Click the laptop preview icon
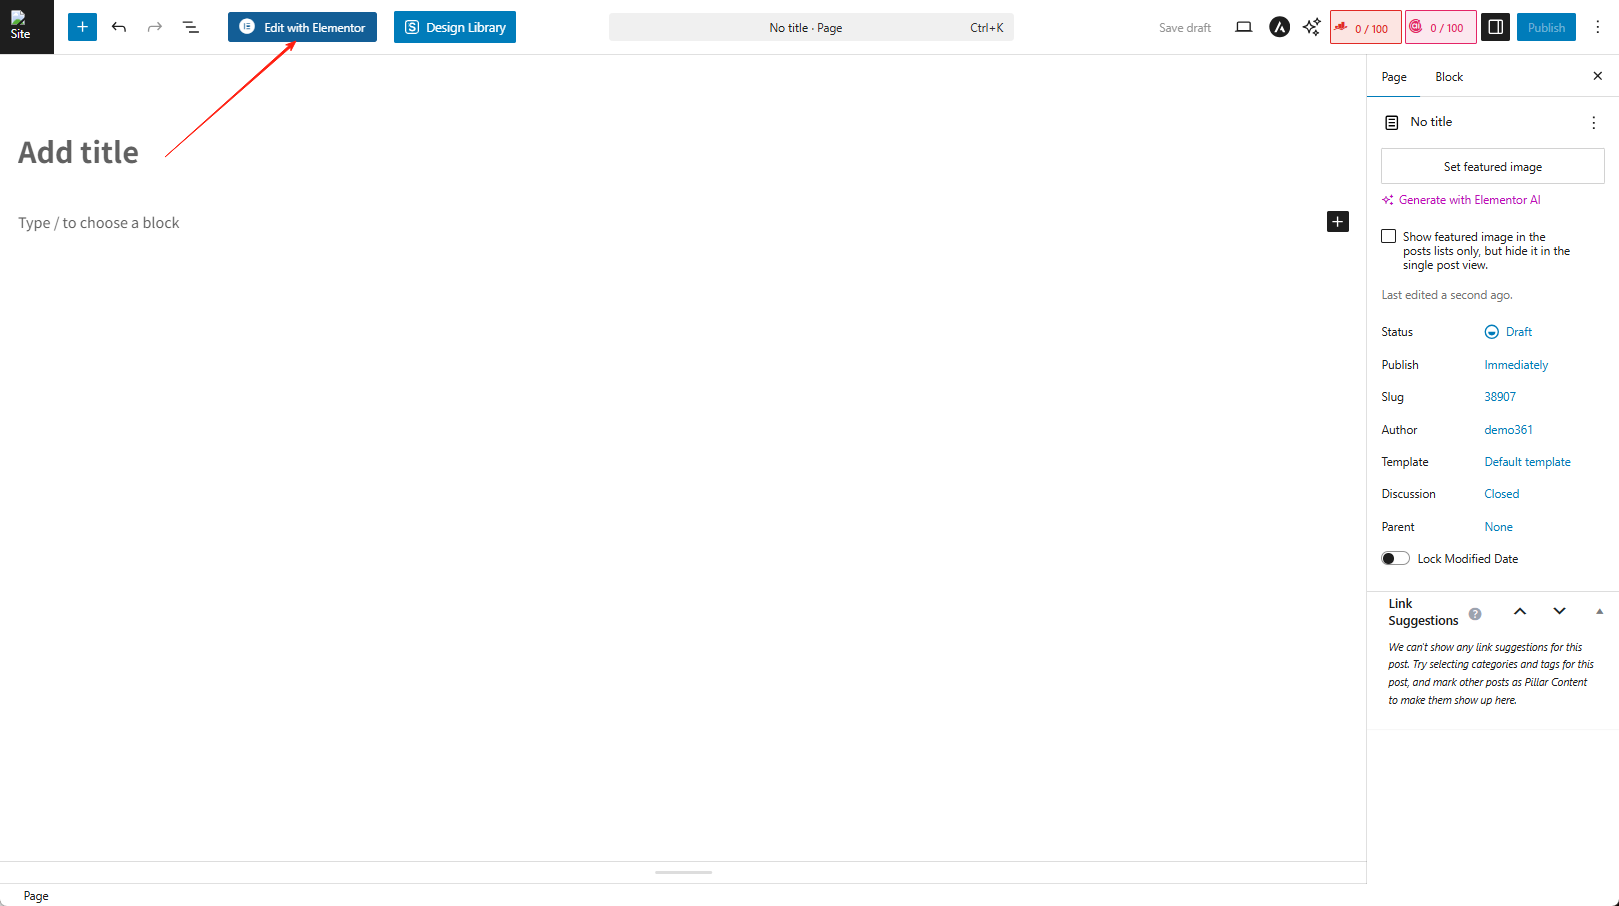 pyautogui.click(x=1243, y=27)
